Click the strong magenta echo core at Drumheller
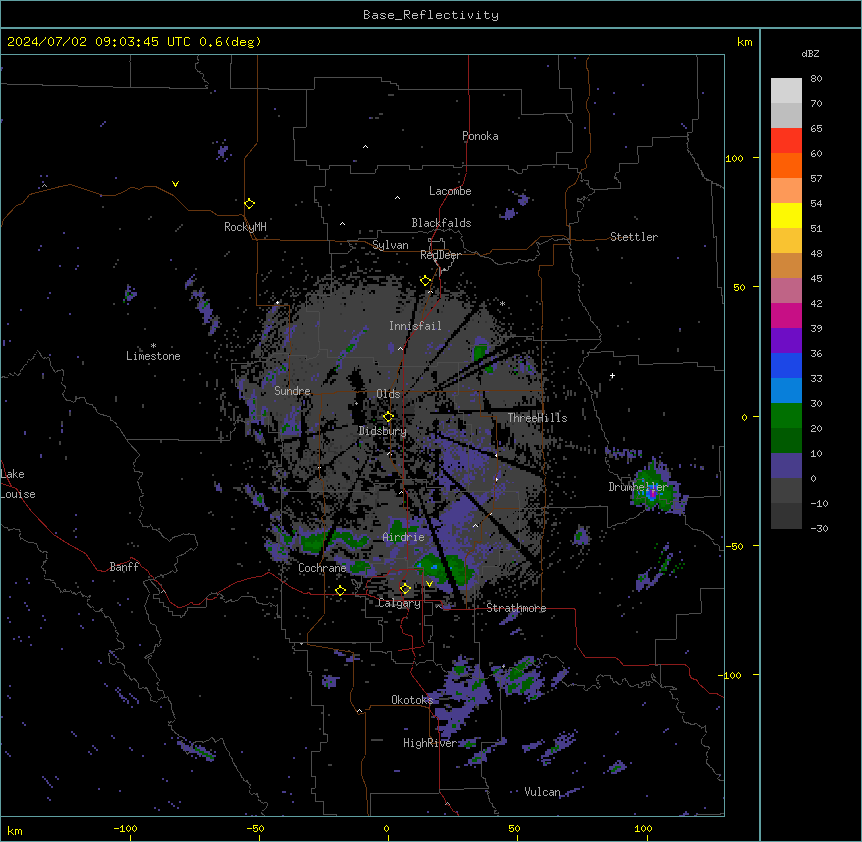862x842 pixels. pyautogui.click(x=653, y=494)
